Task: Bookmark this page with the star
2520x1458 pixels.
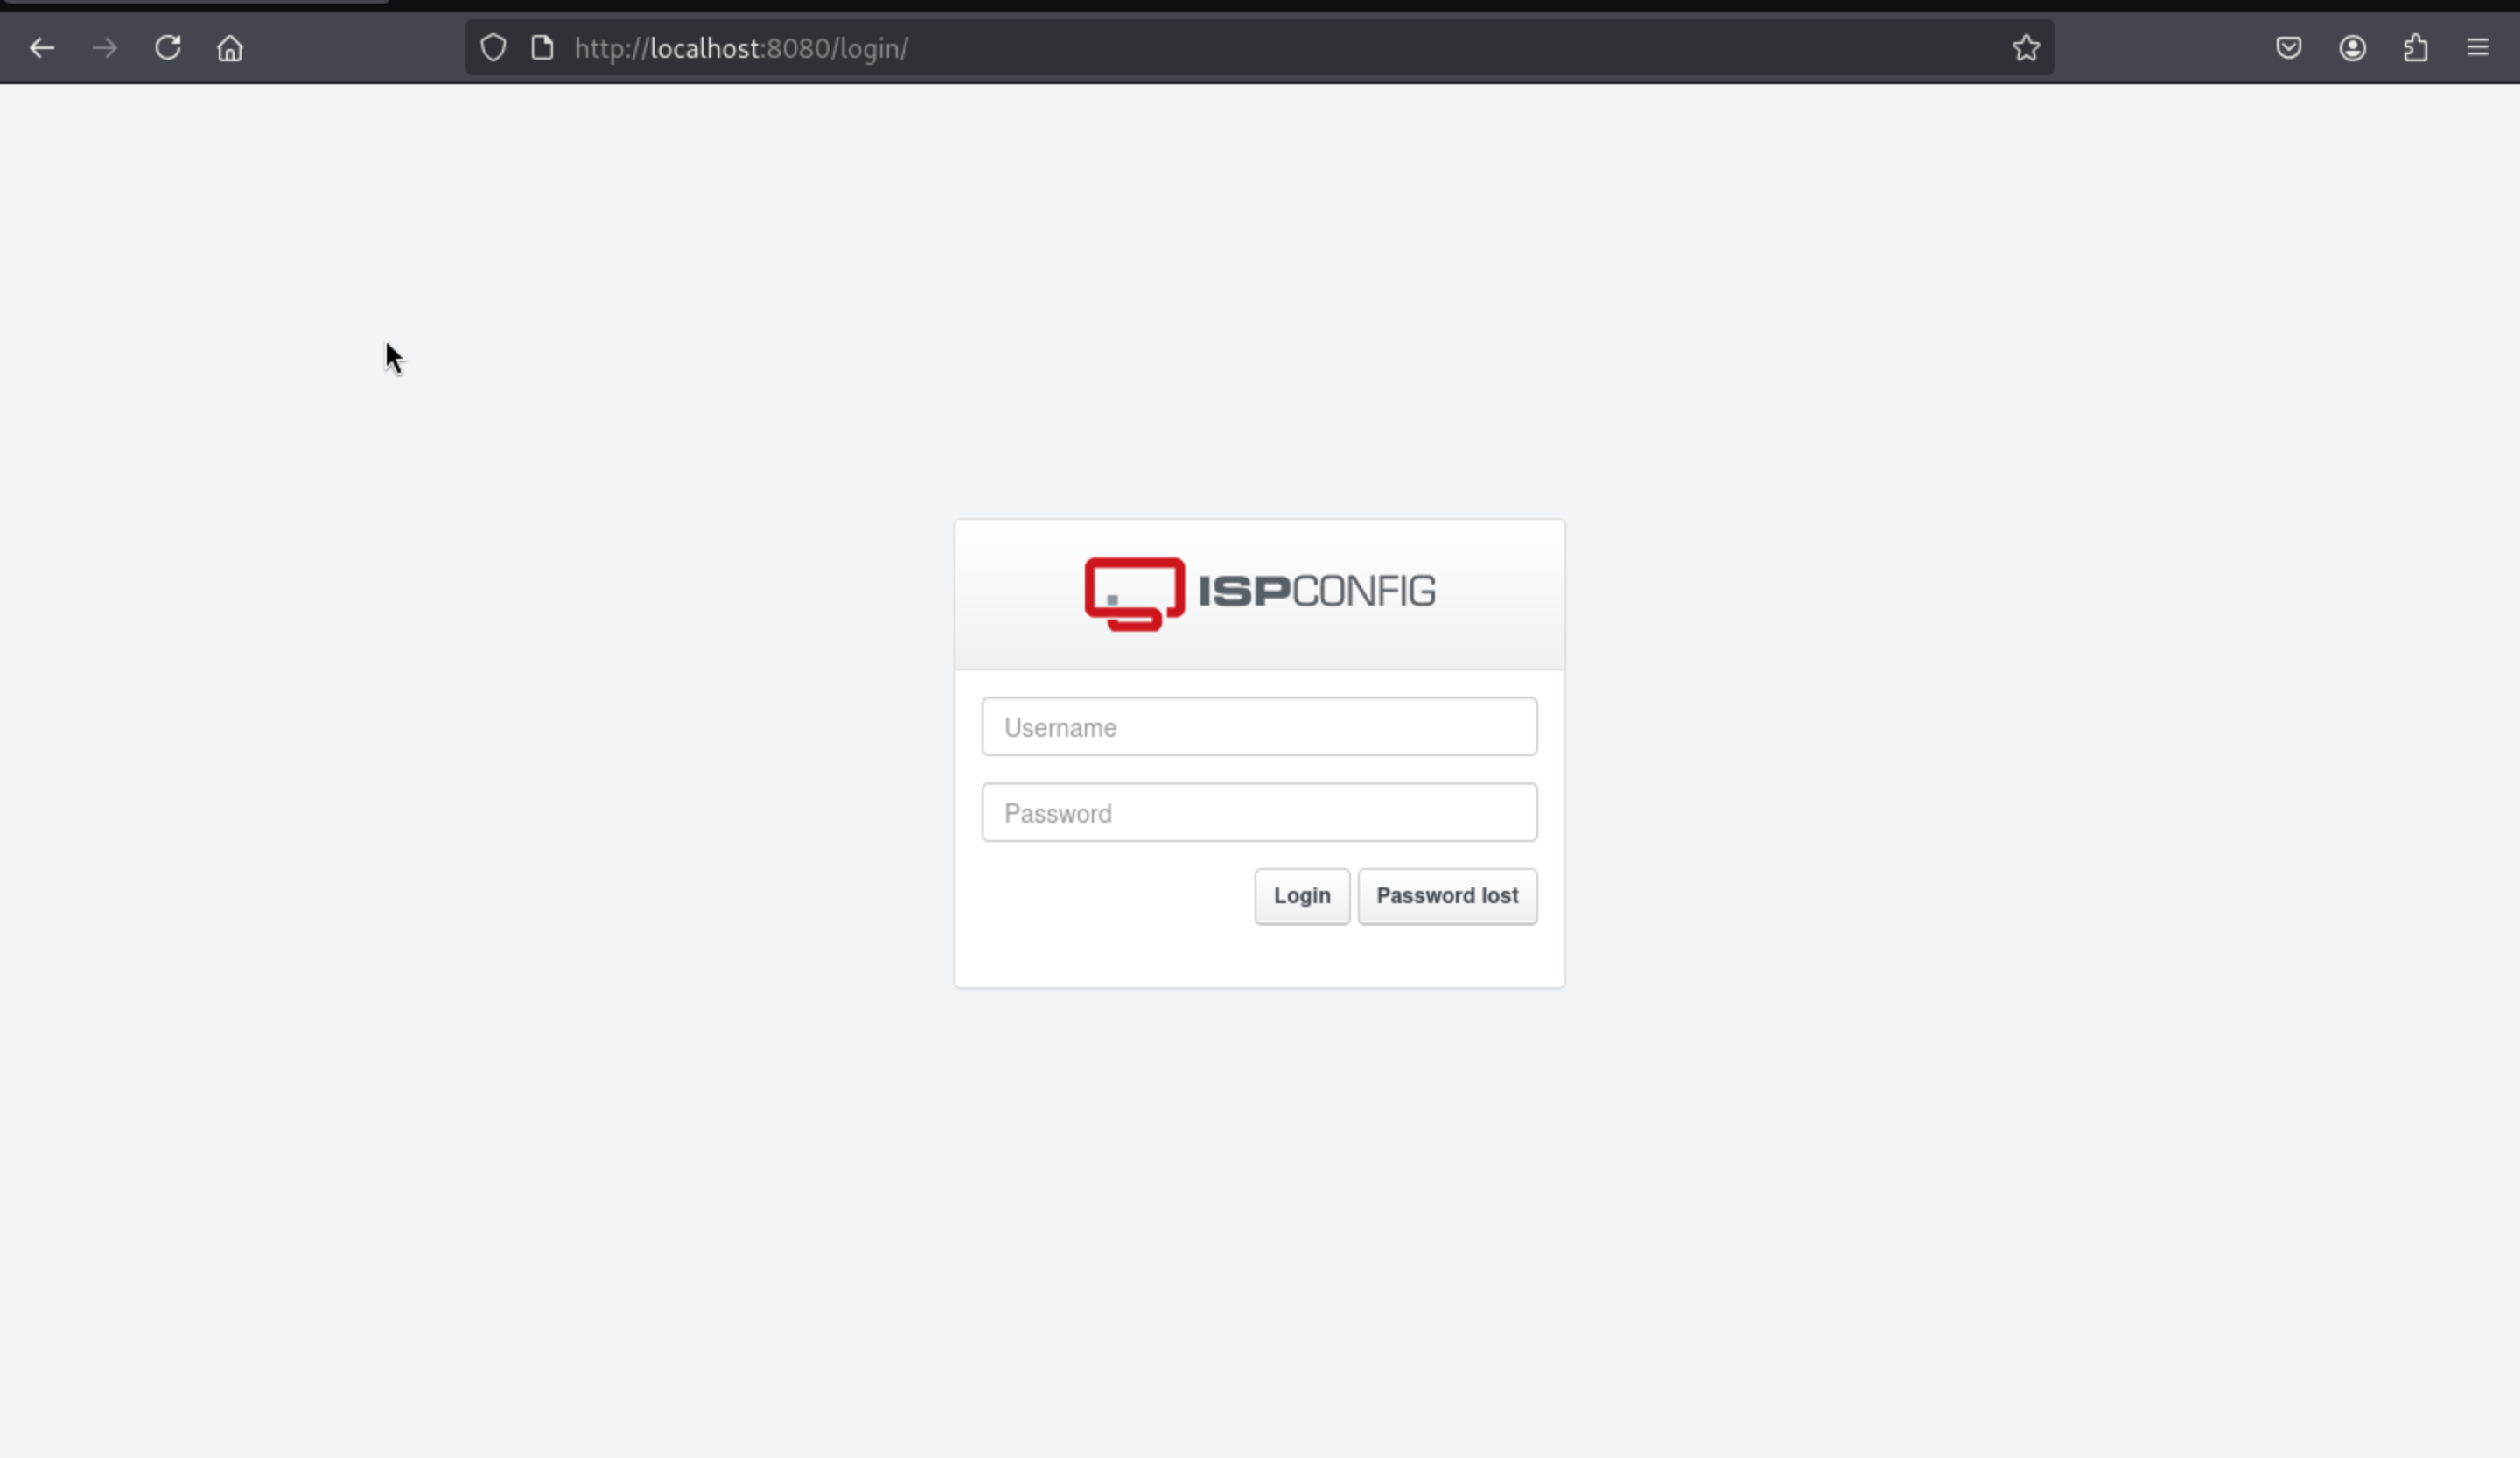Action: coord(2026,48)
